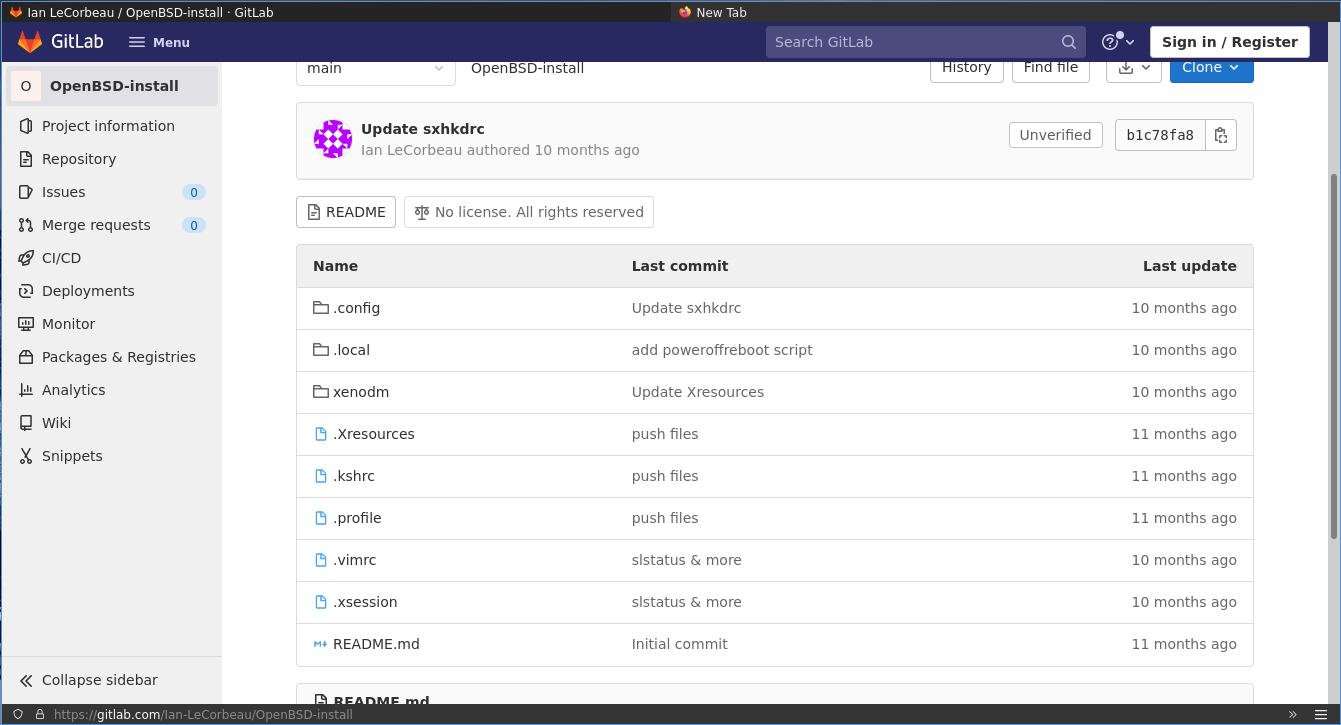Click the .xsession file icon
This screenshot has height=725, width=1341.
pos(321,602)
